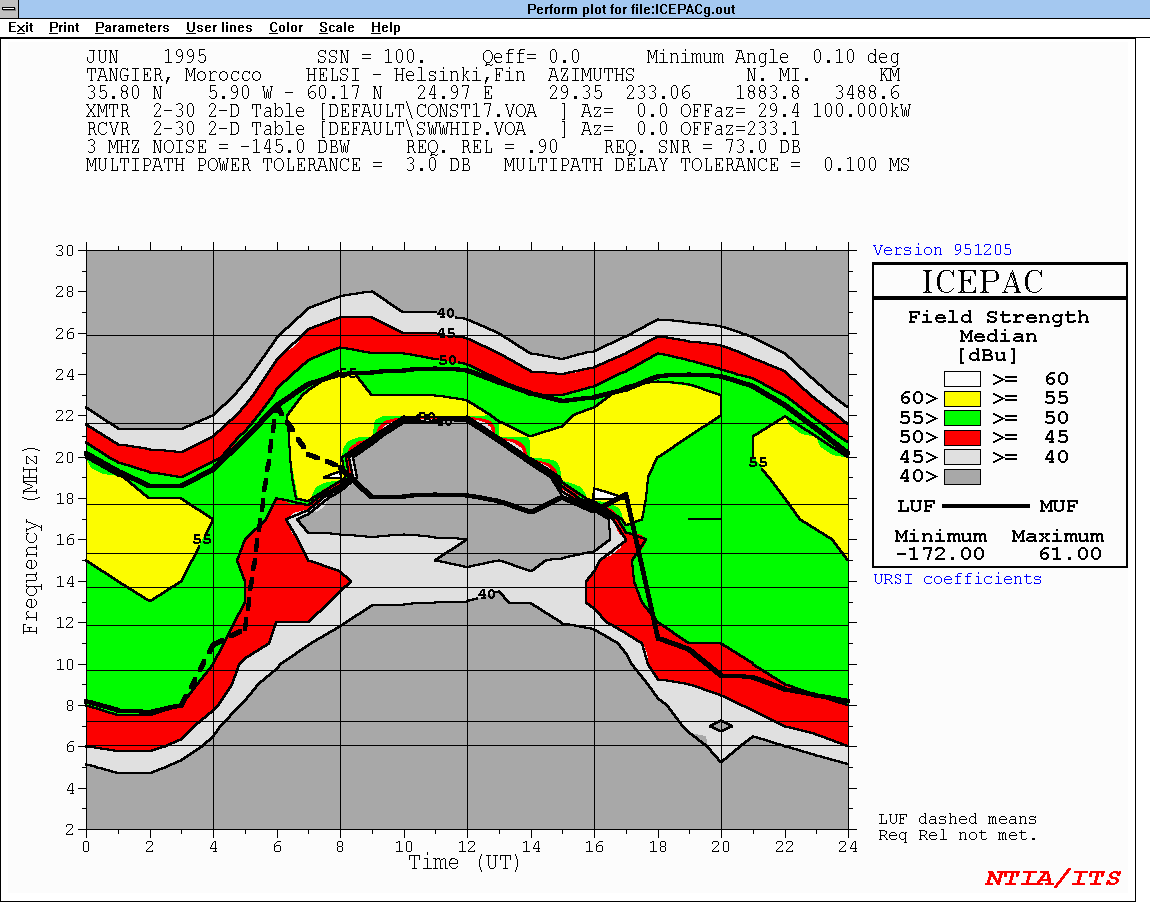
Task: Click the red NTIA/ITS logo
Action: click(x=1053, y=879)
